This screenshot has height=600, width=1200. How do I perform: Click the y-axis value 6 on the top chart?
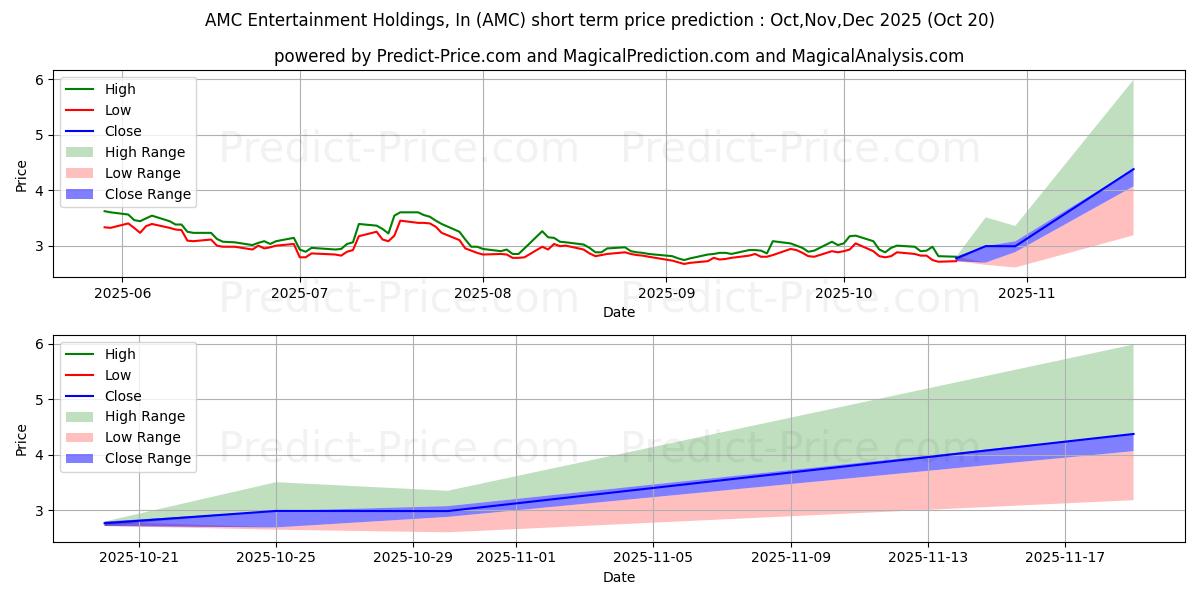[x=40, y=80]
